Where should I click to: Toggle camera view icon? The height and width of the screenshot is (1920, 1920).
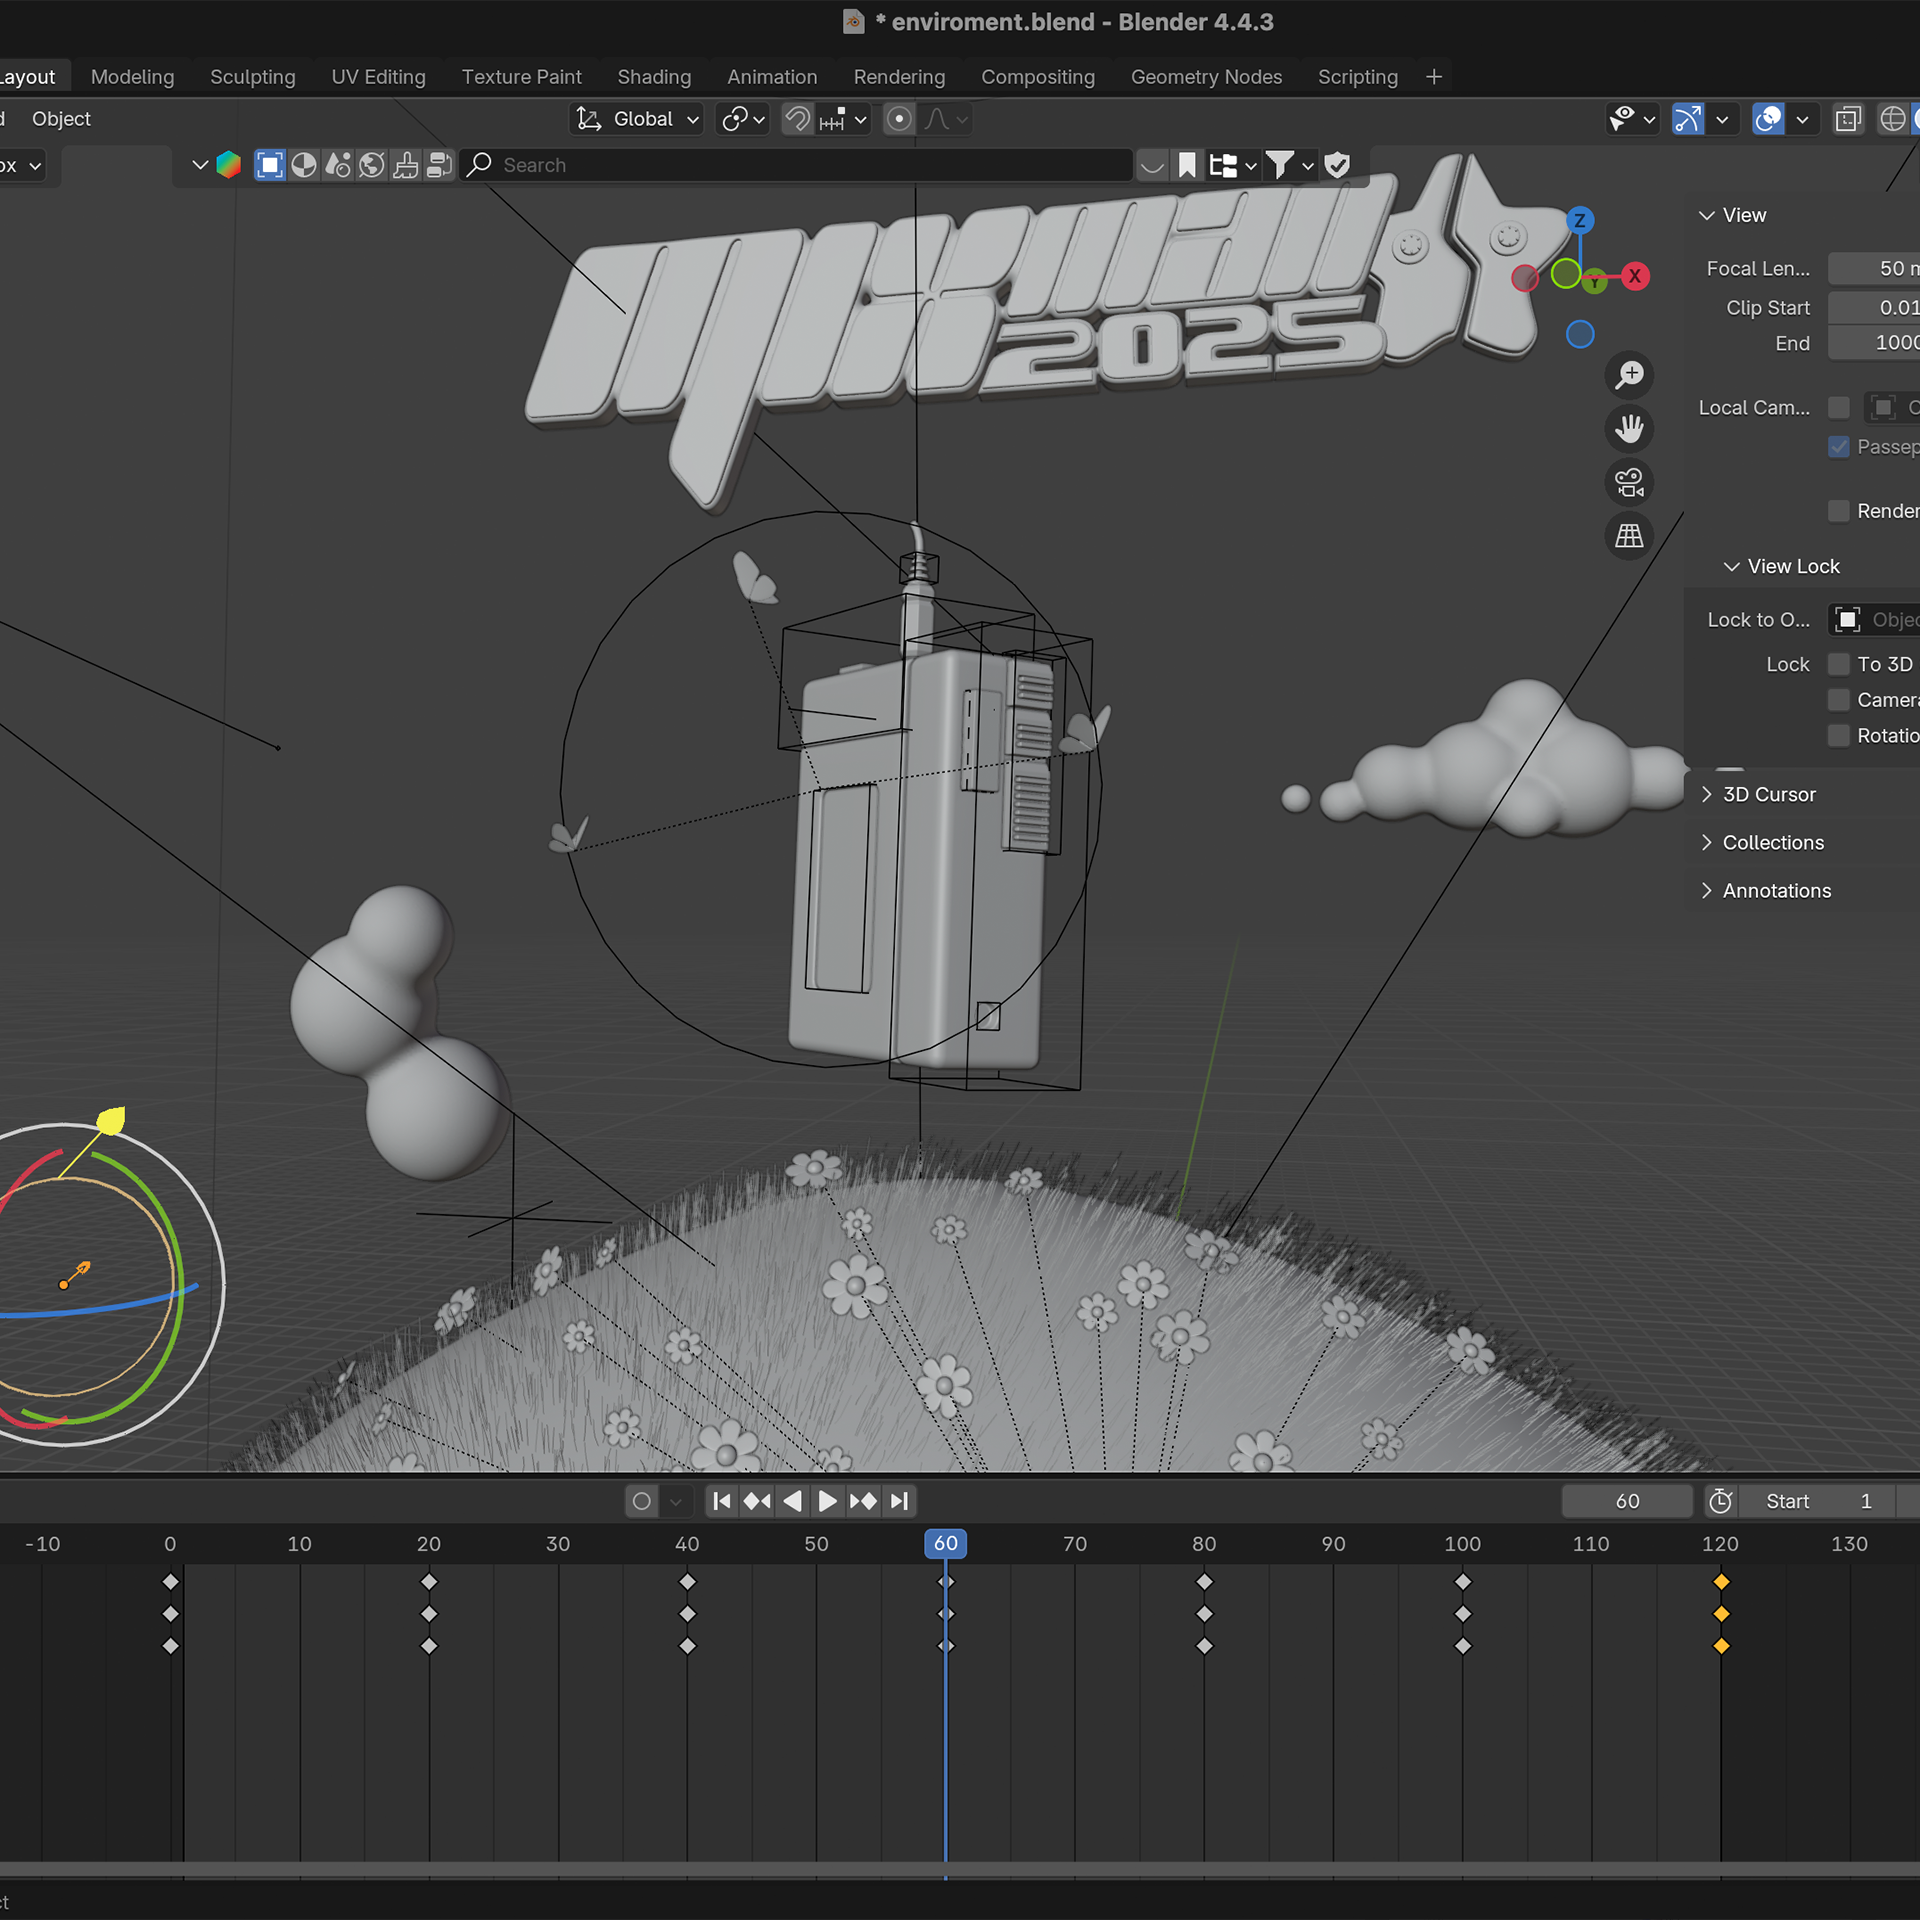click(1629, 483)
